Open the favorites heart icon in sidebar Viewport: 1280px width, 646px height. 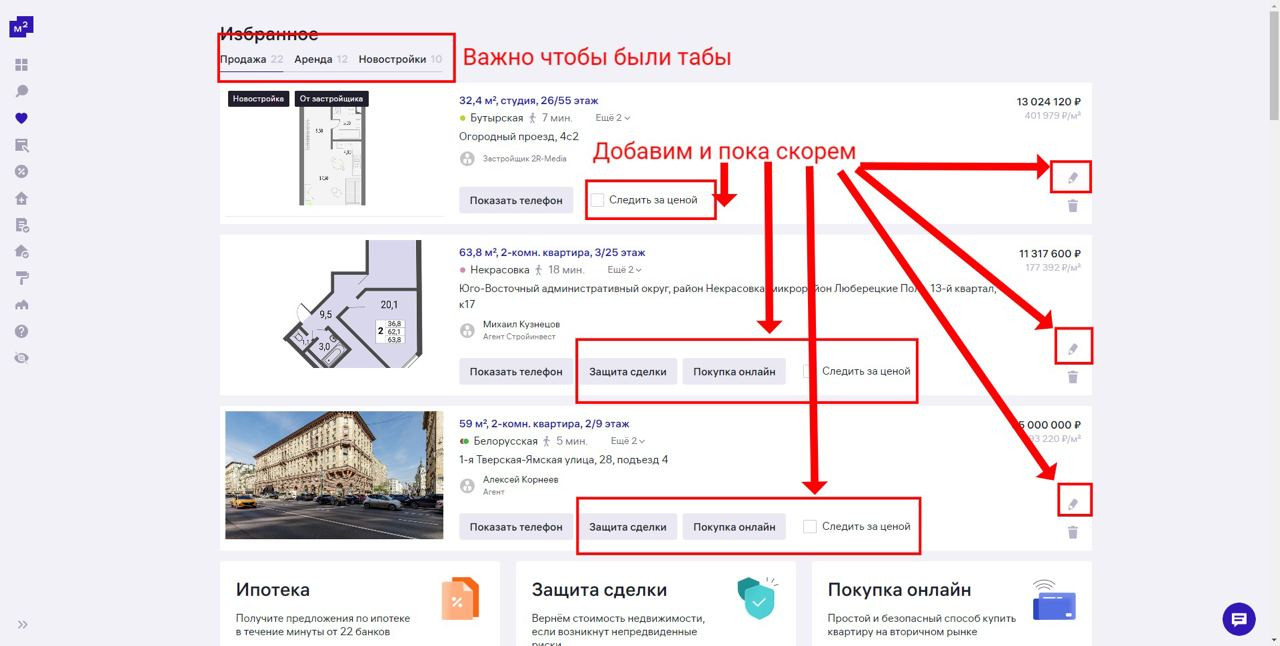(x=22, y=118)
